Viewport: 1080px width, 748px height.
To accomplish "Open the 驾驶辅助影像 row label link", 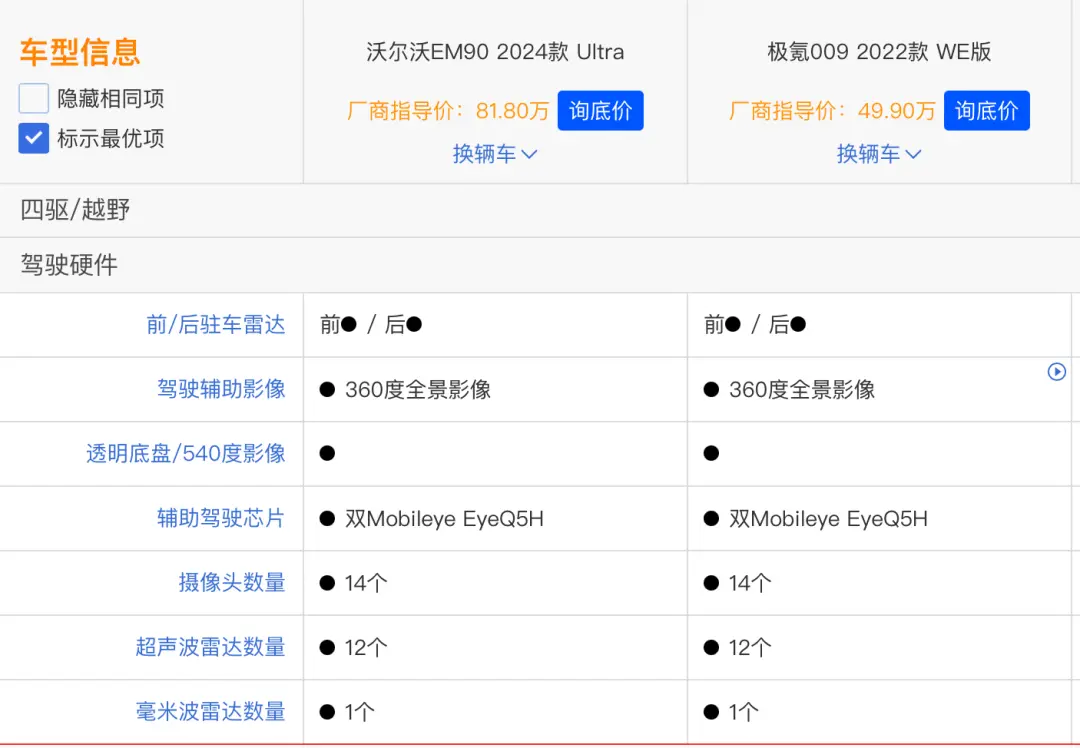I will pyautogui.click(x=221, y=389).
